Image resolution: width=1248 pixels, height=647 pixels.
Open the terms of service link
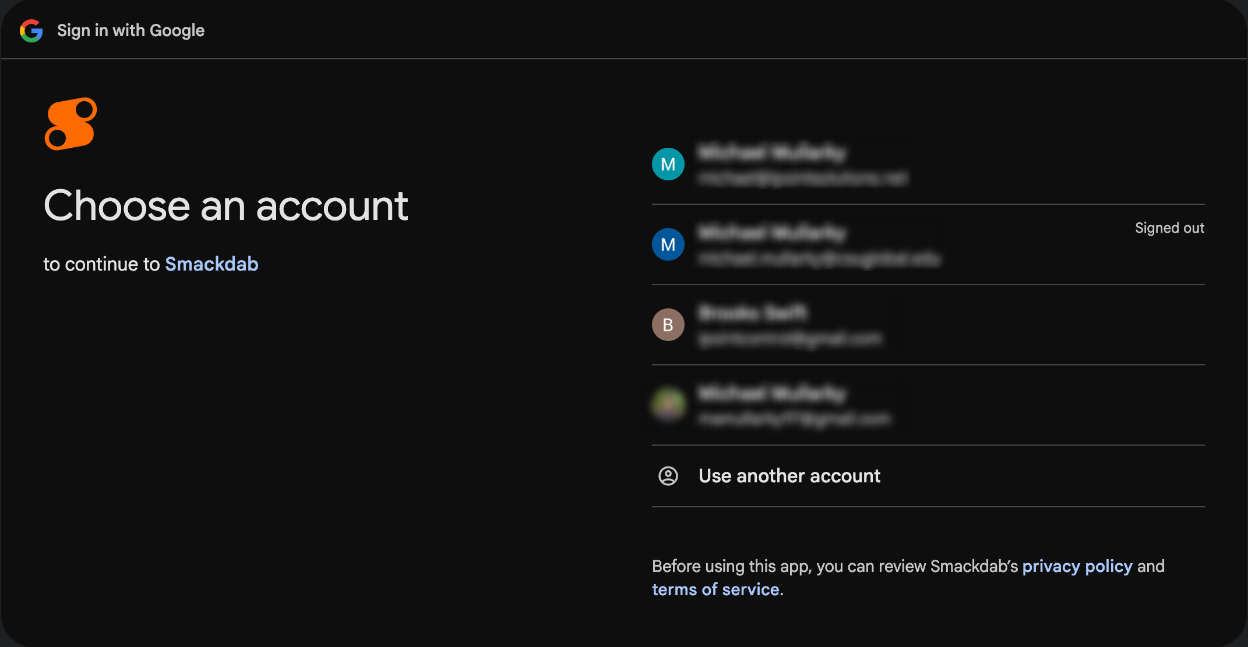(715, 589)
